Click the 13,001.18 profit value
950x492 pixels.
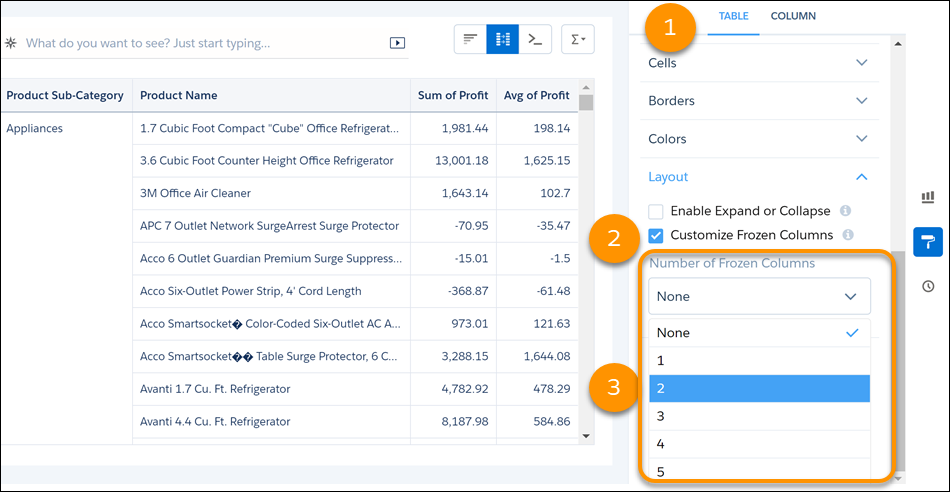(462, 161)
